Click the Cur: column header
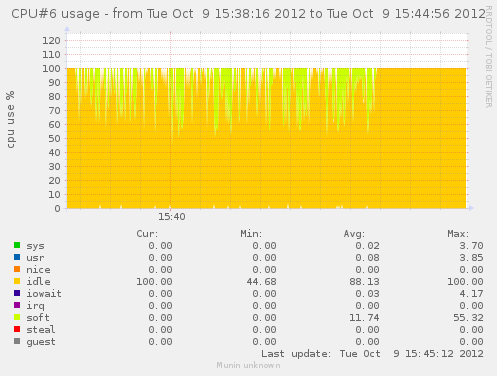 tap(147, 234)
